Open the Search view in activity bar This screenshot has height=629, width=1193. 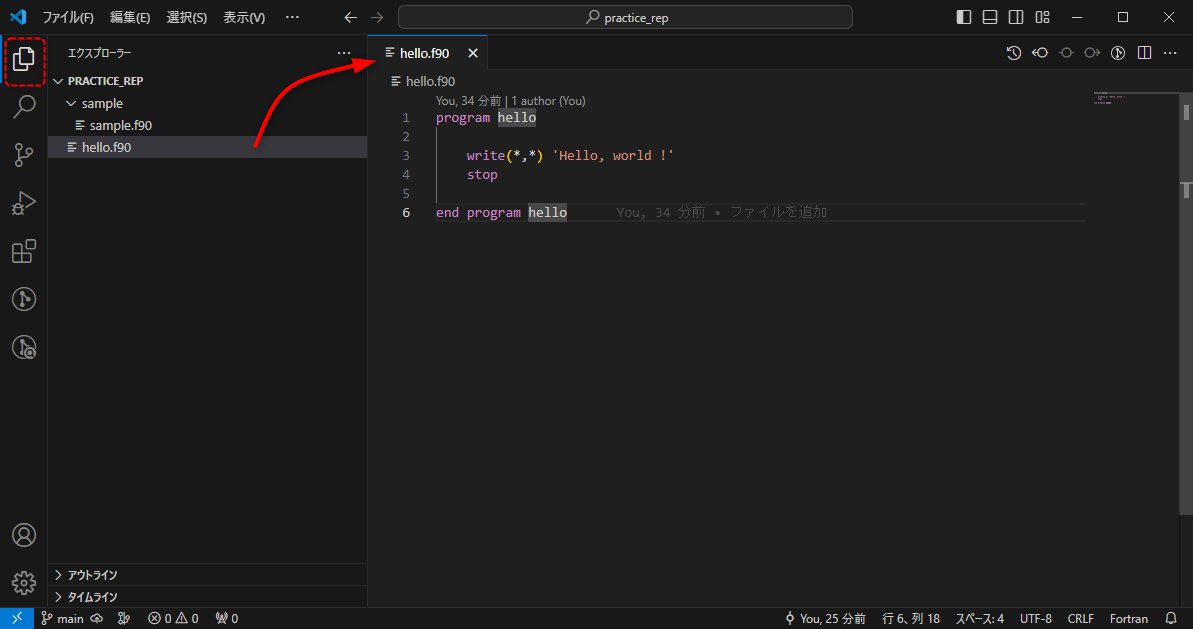pyautogui.click(x=24, y=106)
